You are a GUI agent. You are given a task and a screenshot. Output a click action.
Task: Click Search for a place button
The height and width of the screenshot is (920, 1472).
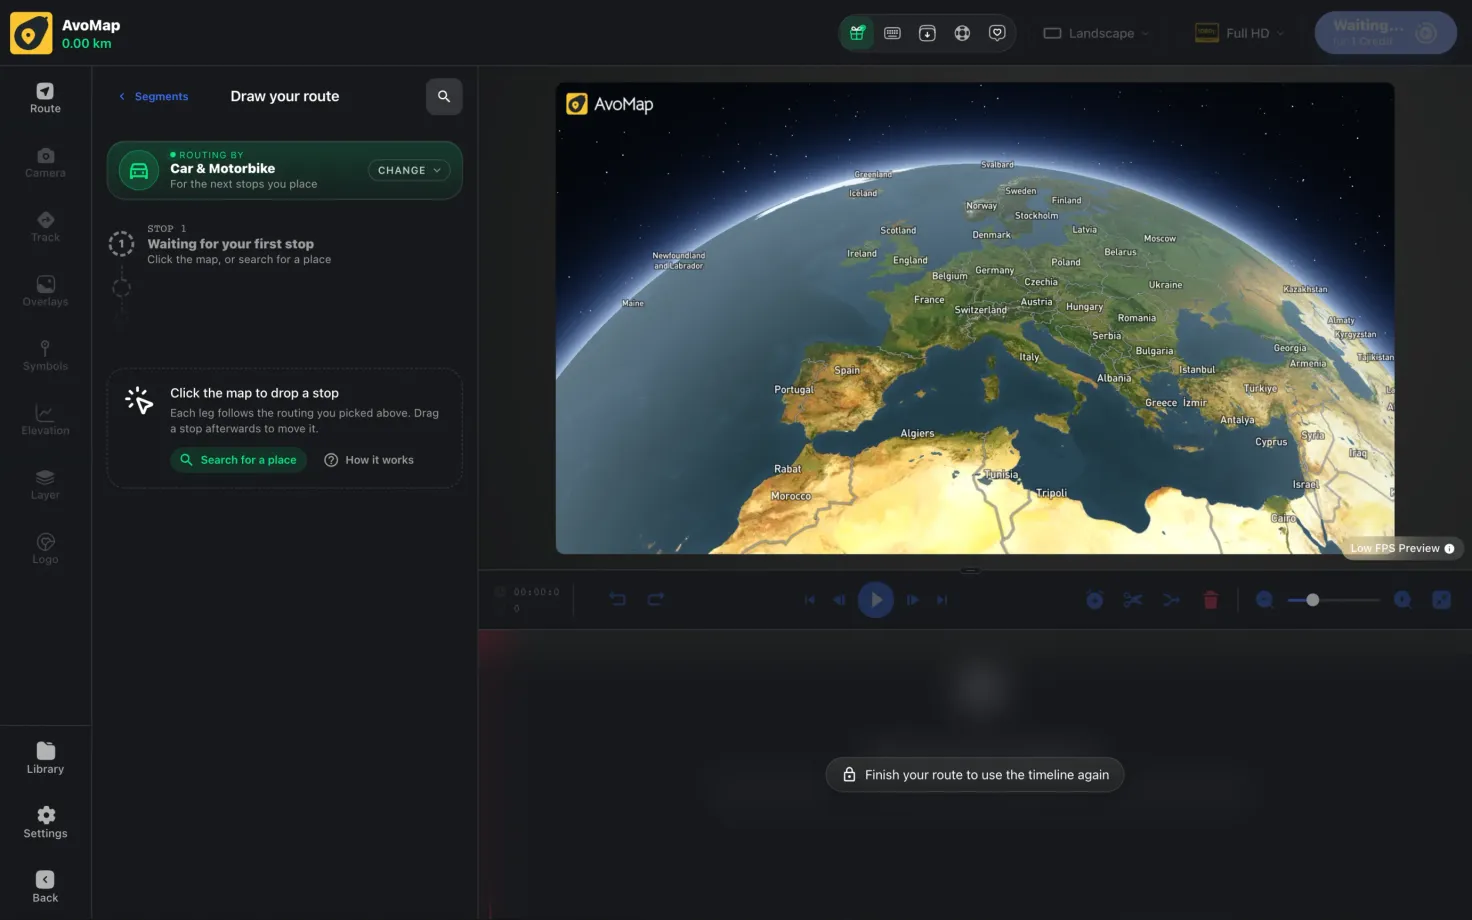(x=239, y=460)
